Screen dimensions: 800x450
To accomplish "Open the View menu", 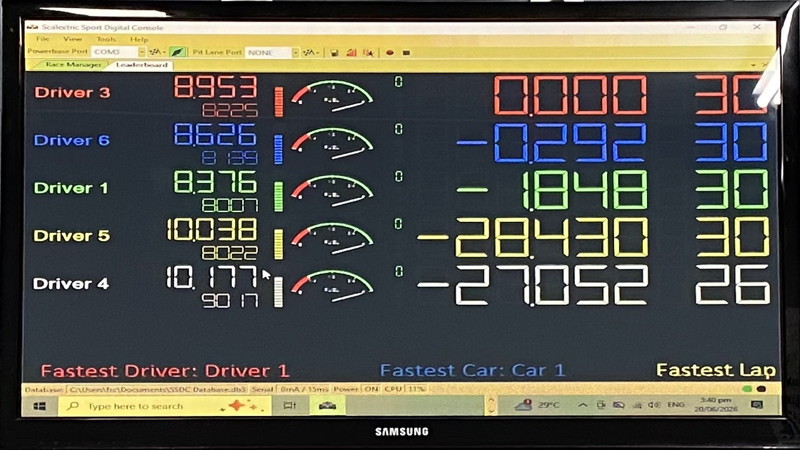I will pyautogui.click(x=72, y=39).
